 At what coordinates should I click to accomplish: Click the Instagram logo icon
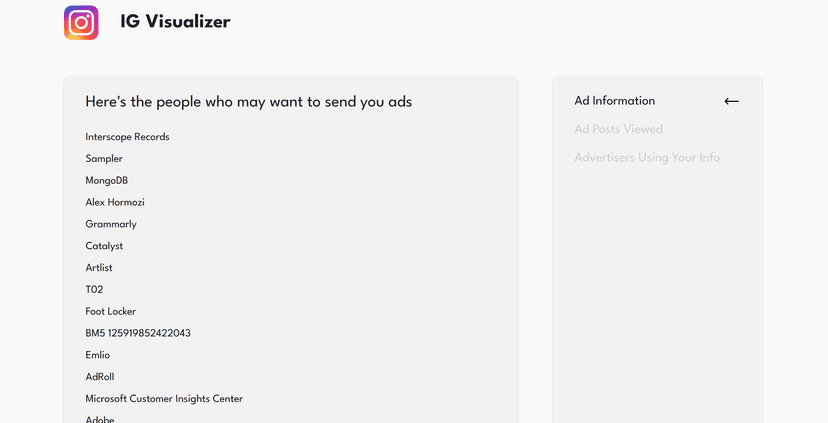click(81, 23)
